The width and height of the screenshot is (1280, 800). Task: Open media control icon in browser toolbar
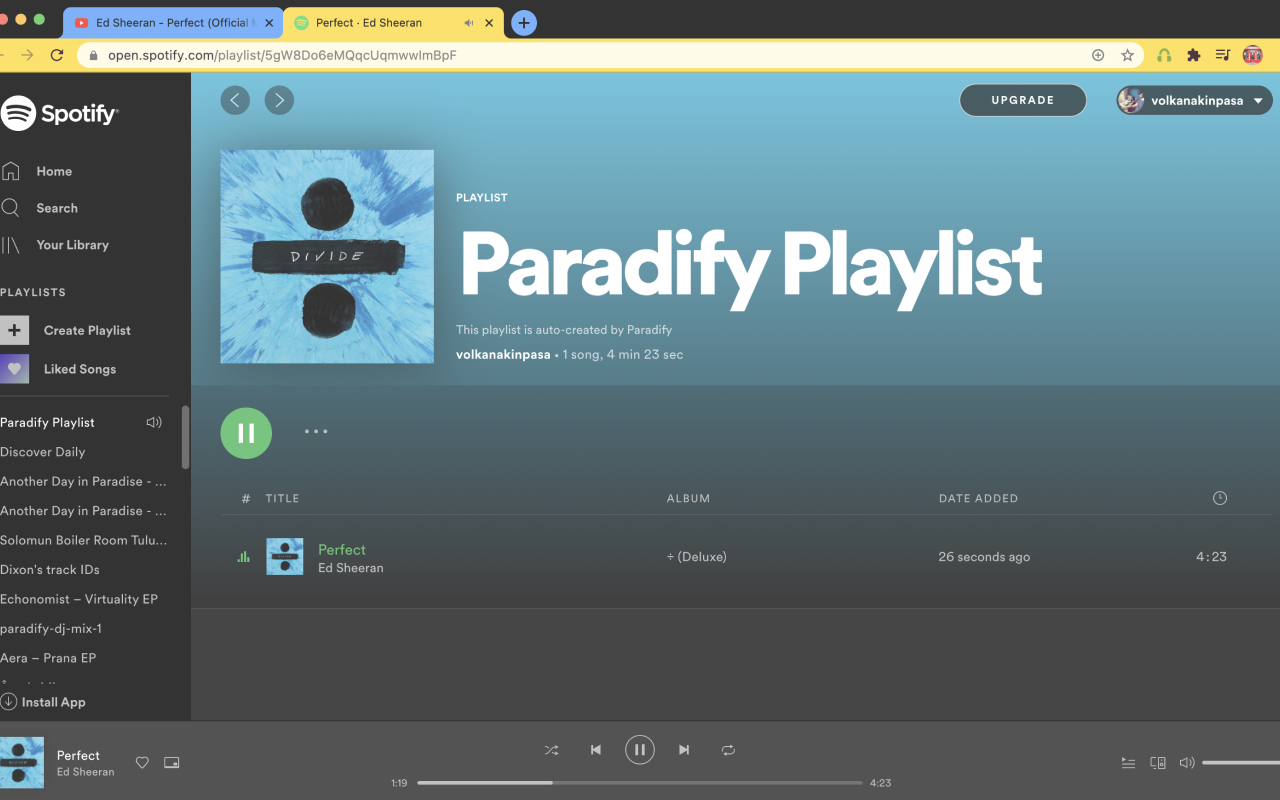1222,55
